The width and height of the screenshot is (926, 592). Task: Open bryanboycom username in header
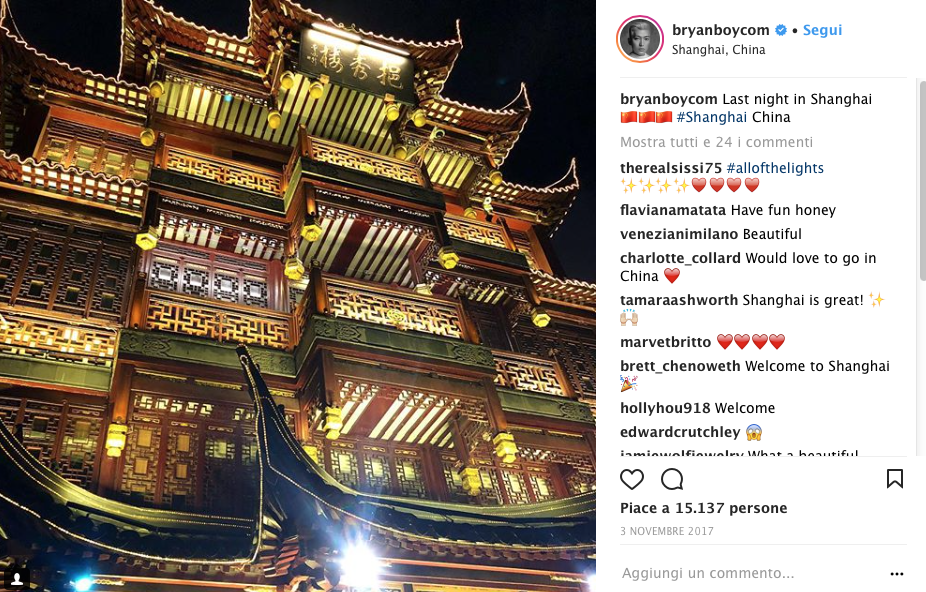click(x=720, y=30)
